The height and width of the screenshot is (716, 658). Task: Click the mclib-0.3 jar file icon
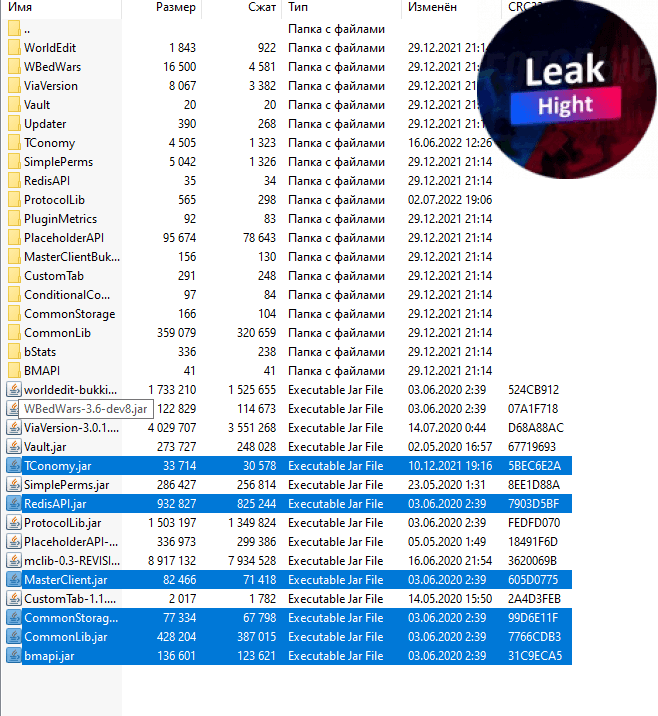pyautogui.click(x=14, y=561)
